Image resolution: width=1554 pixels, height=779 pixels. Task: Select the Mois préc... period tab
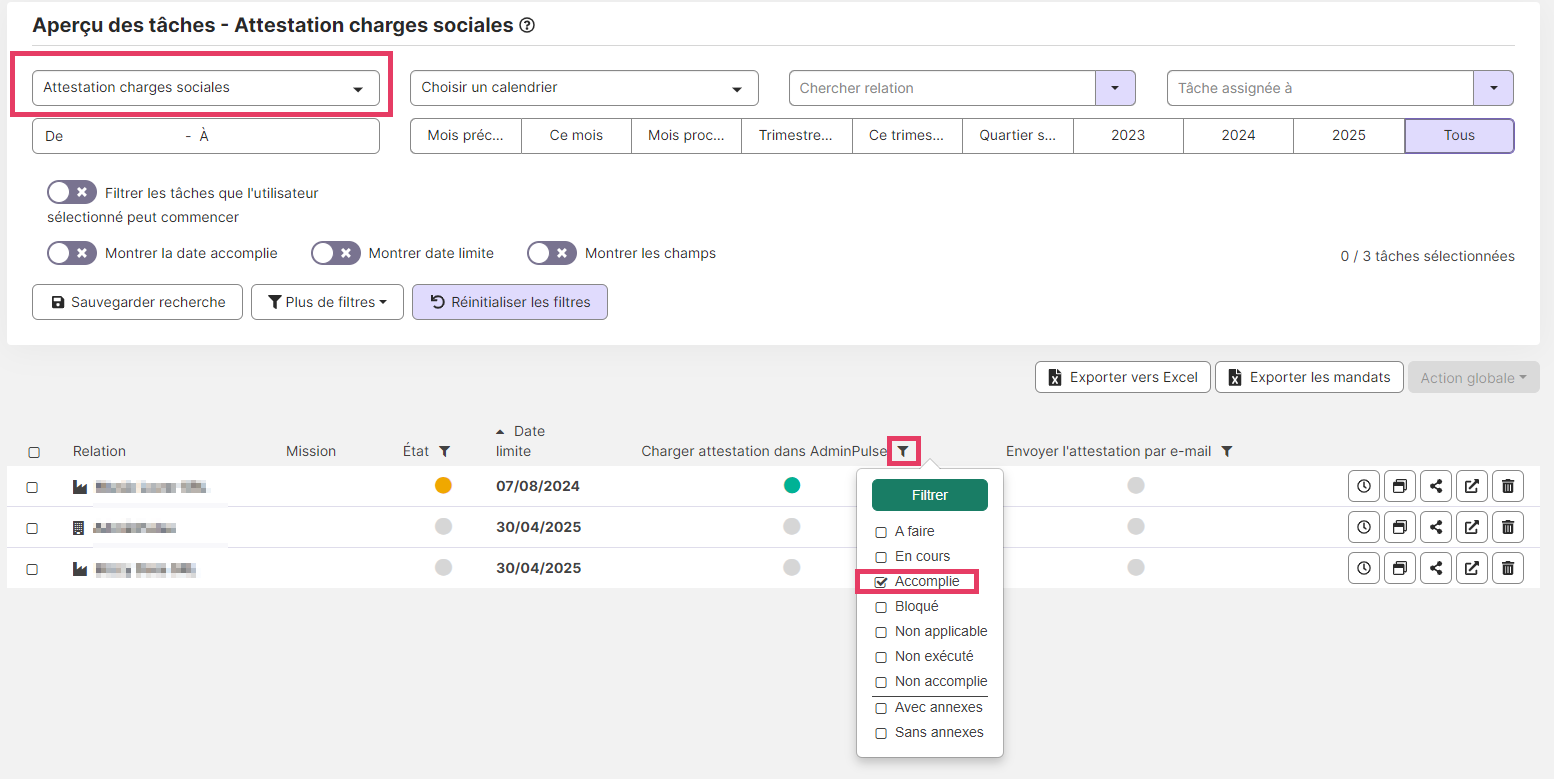click(x=466, y=135)
